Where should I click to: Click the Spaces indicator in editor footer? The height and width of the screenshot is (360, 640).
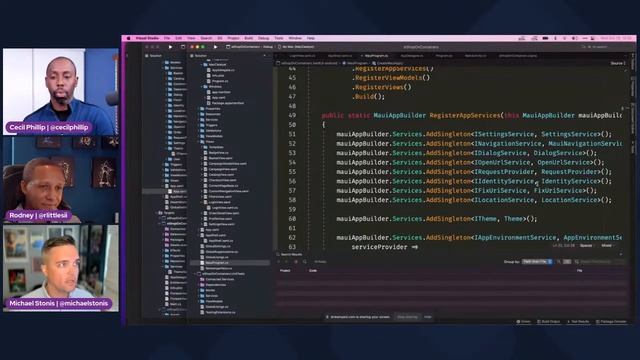point(586,246)
